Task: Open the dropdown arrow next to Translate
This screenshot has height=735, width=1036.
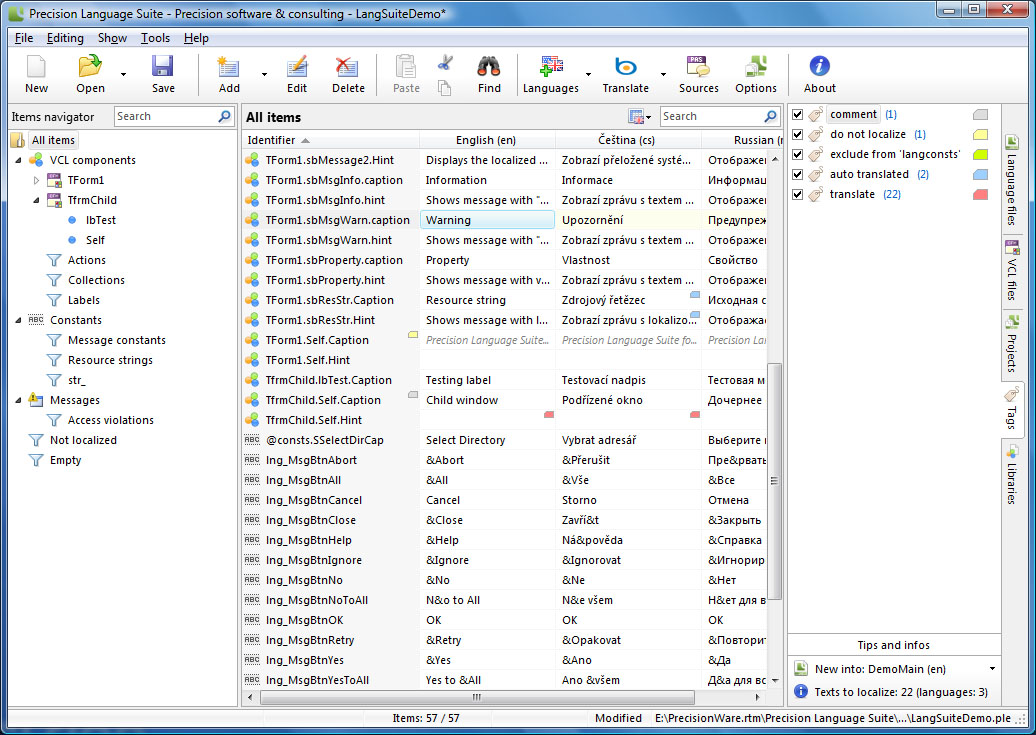Action: (663, 74)
